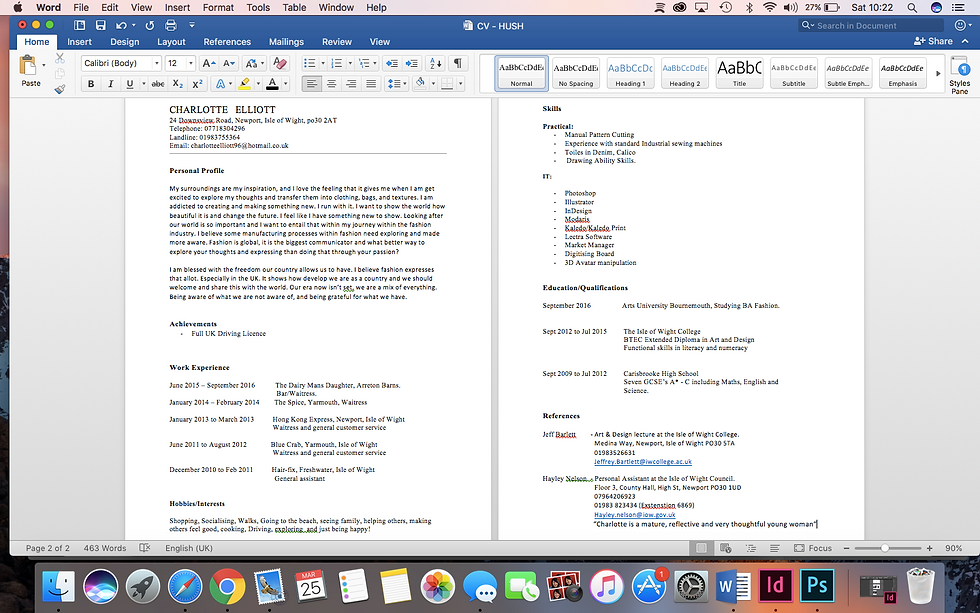
Task: Open the highlight color dropdown arrow
Action: click(258, 84)
